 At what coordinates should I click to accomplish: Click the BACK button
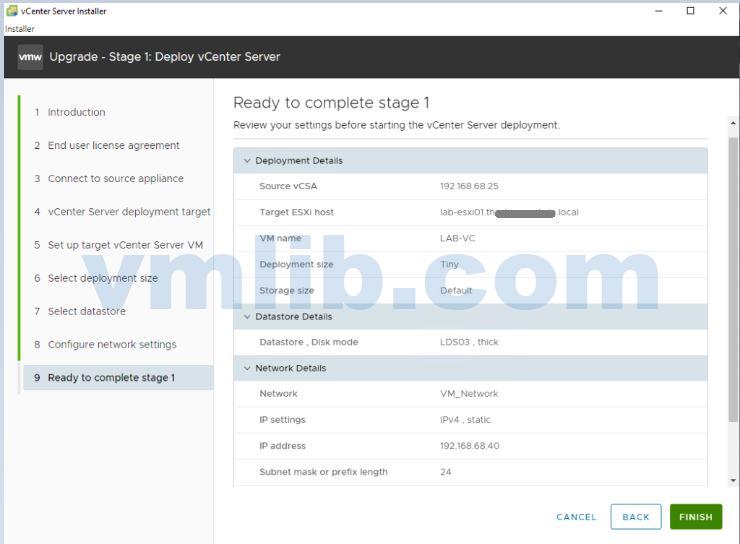coord(636,517)
